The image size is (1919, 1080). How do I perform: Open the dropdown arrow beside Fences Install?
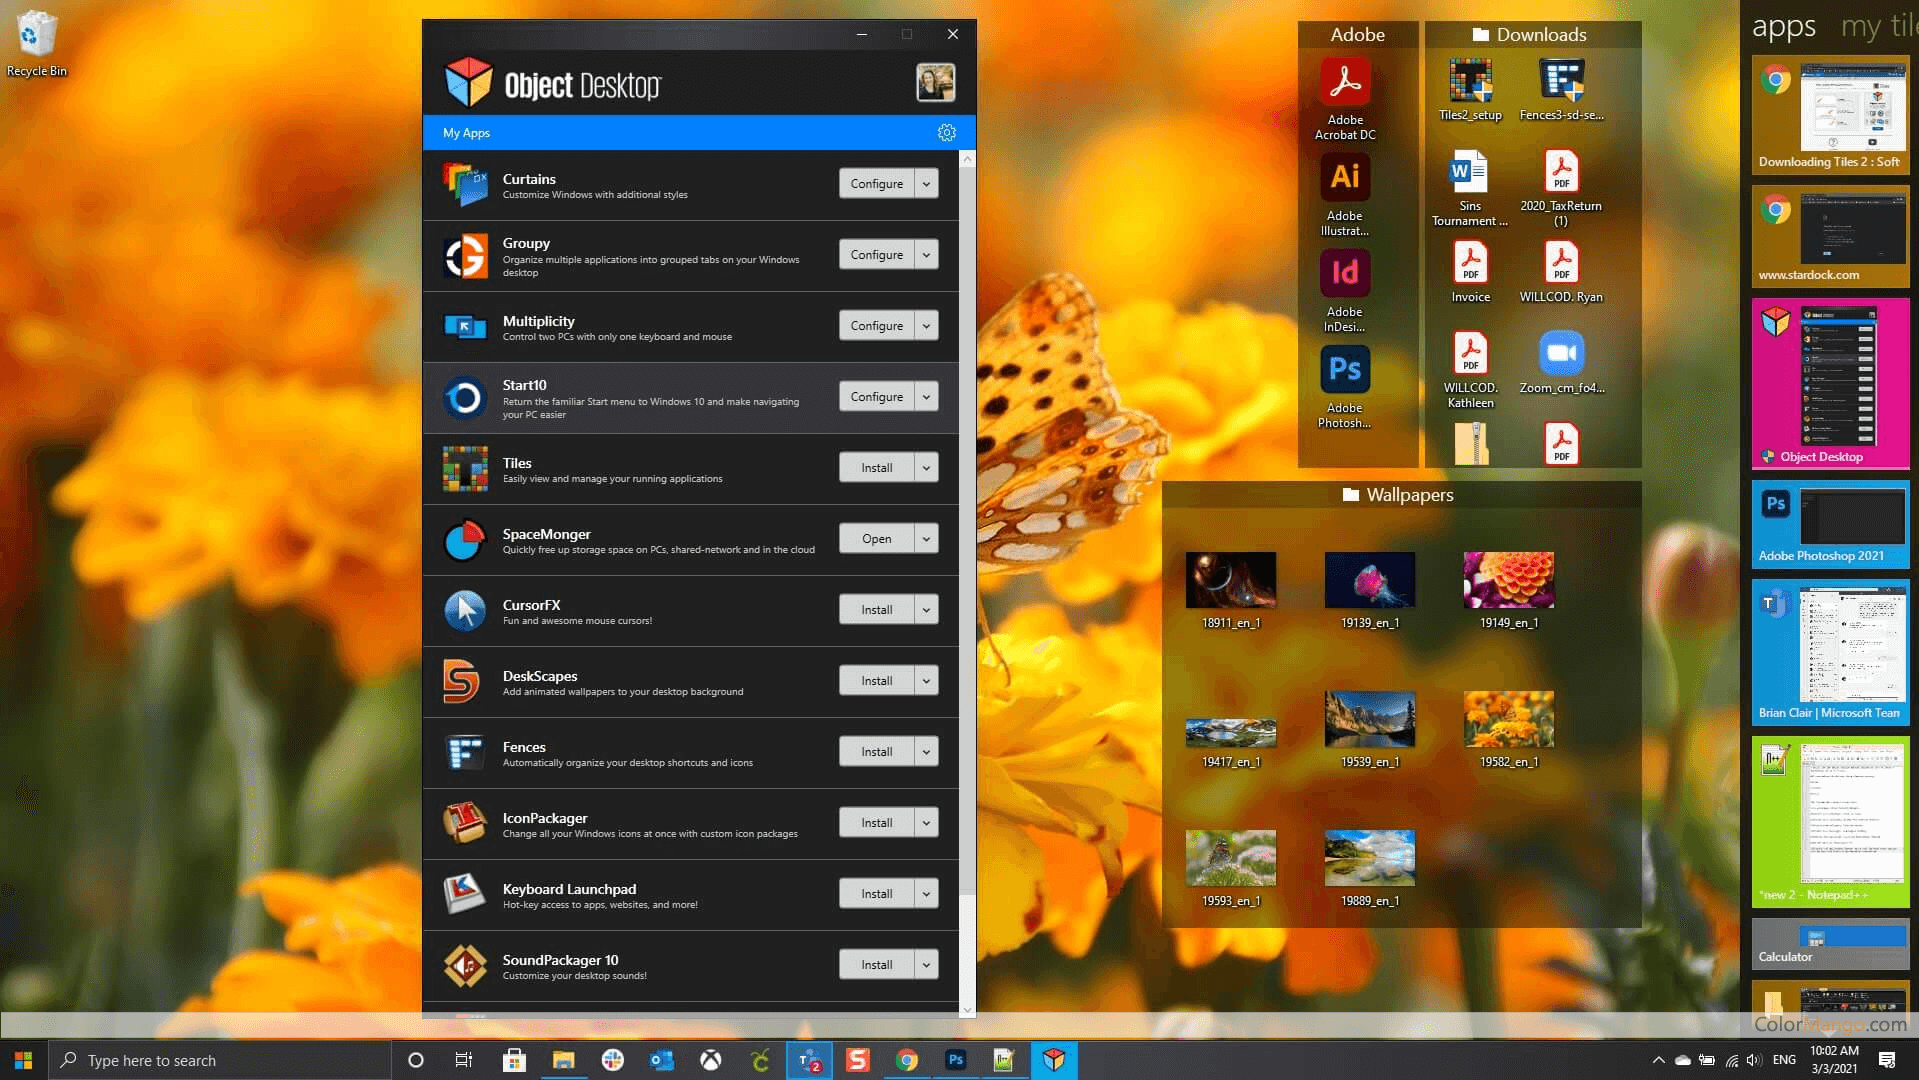click(x=926, y=752)
